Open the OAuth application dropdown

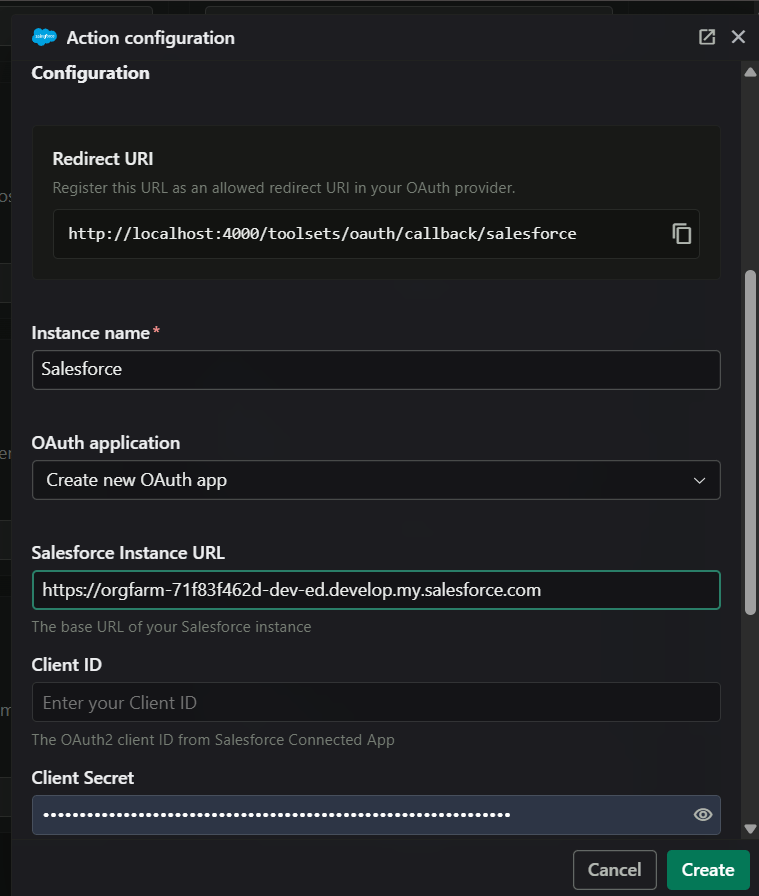pyautogui.click(x=376, y=480)
